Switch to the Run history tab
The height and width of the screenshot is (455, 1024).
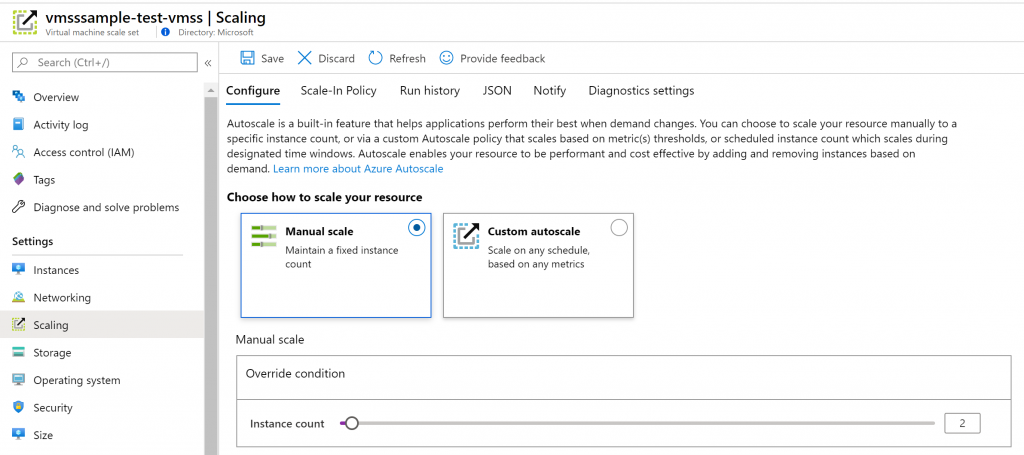429,91
